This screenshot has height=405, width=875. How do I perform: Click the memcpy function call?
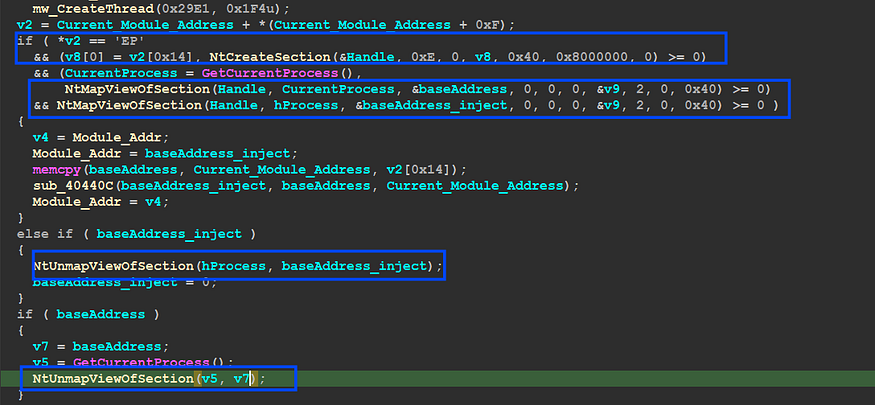[56, 169]
